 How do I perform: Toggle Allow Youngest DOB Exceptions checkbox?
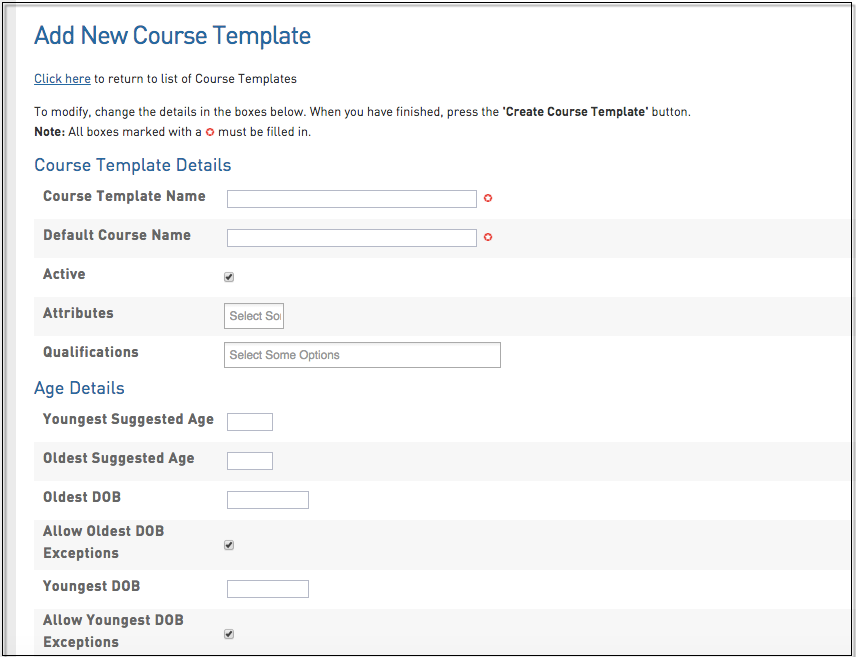pos(229,634)
